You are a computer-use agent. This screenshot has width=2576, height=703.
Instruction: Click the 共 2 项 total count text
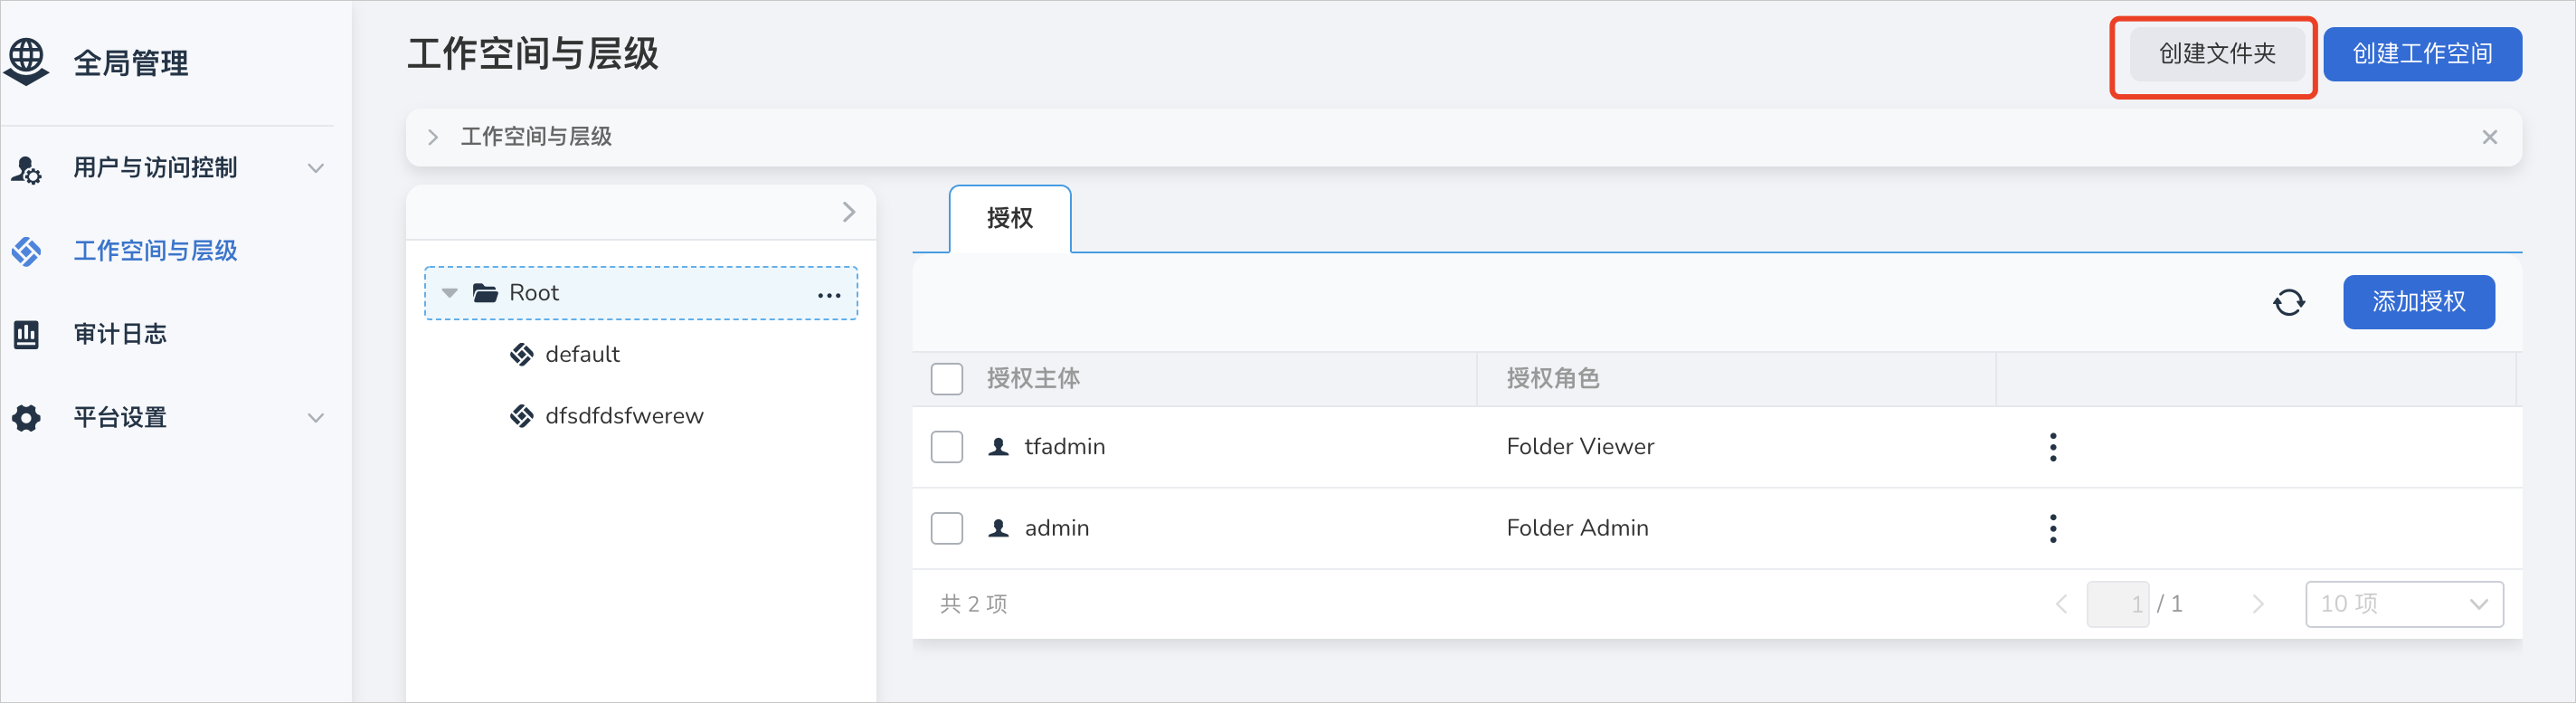tap(973, 604)
